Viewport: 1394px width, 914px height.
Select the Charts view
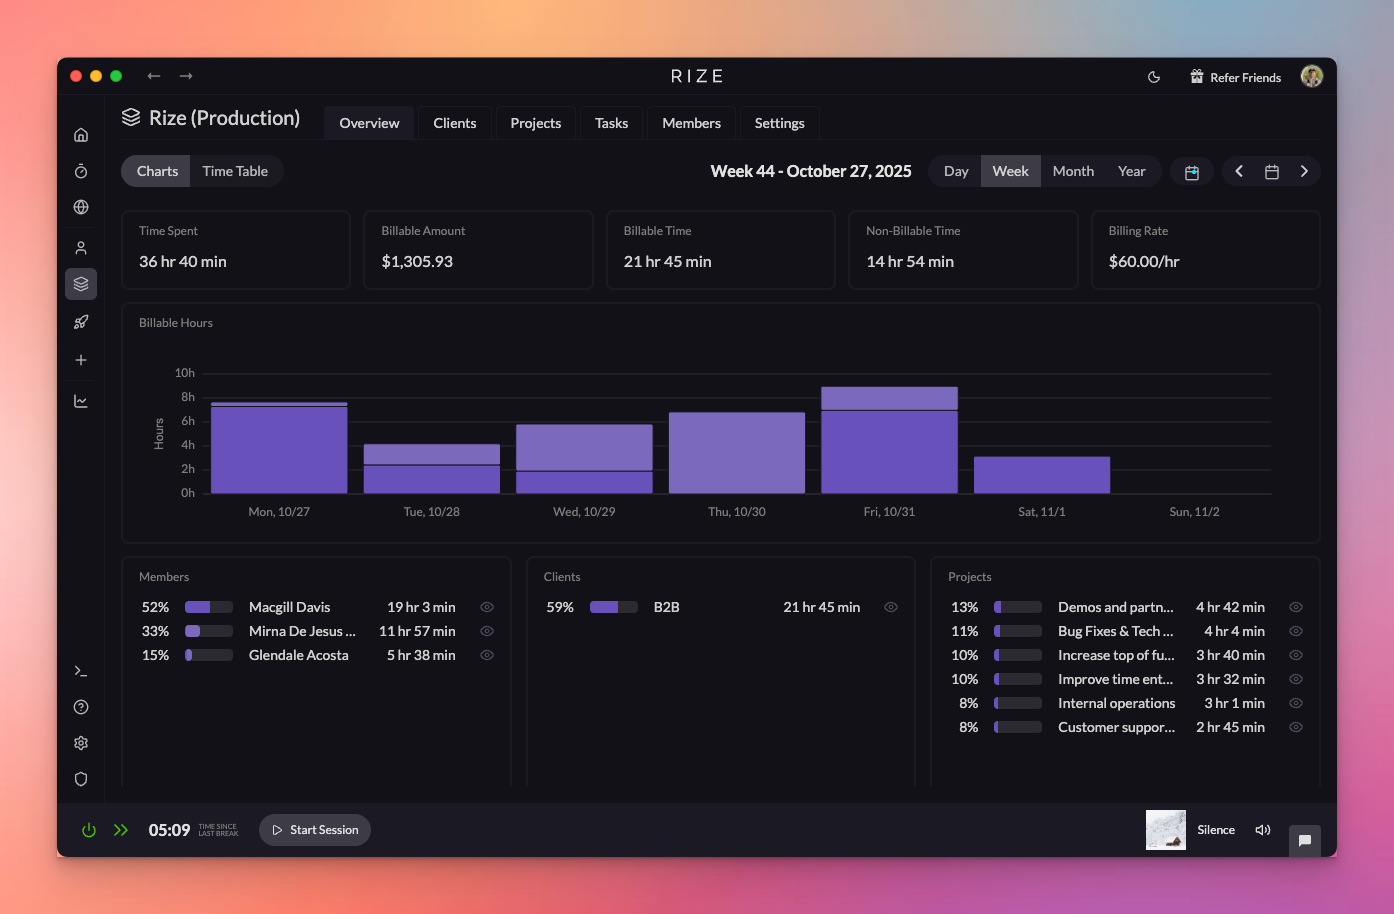pyautogui.click(x=157, y=171)
